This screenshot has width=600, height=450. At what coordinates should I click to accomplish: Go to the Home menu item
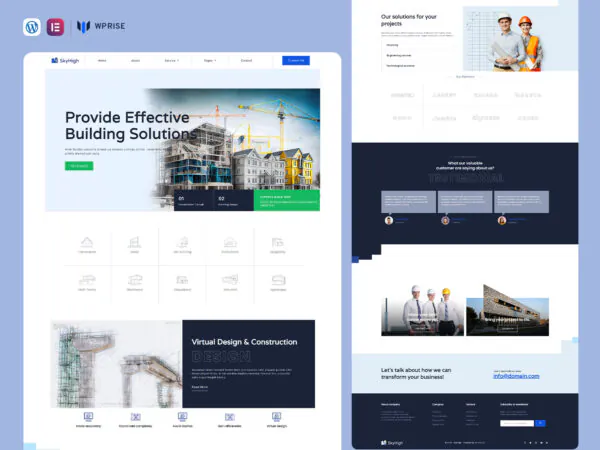102,60
